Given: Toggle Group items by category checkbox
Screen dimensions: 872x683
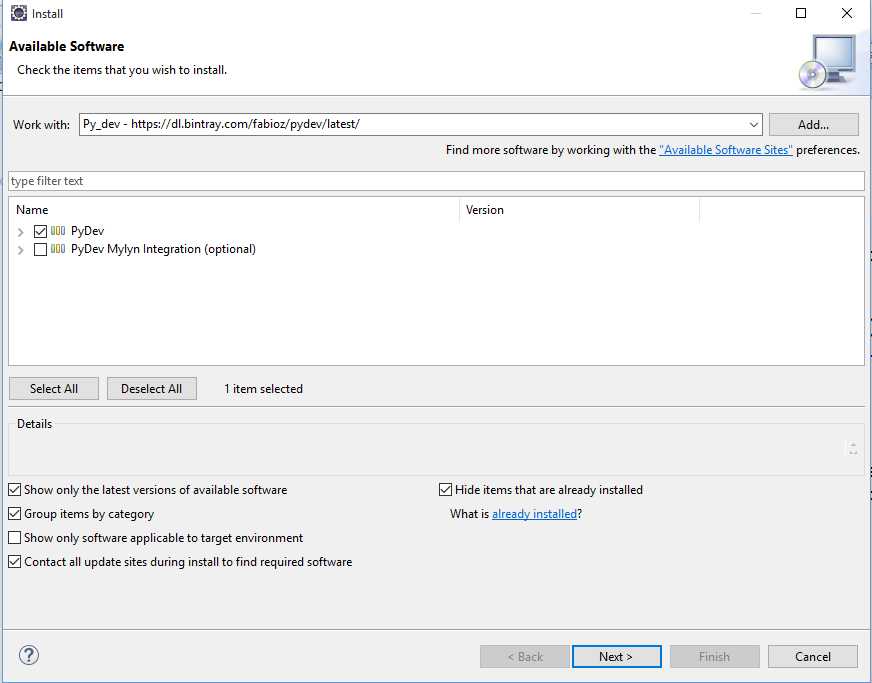Looking at the screenshot, I should 14,514.
